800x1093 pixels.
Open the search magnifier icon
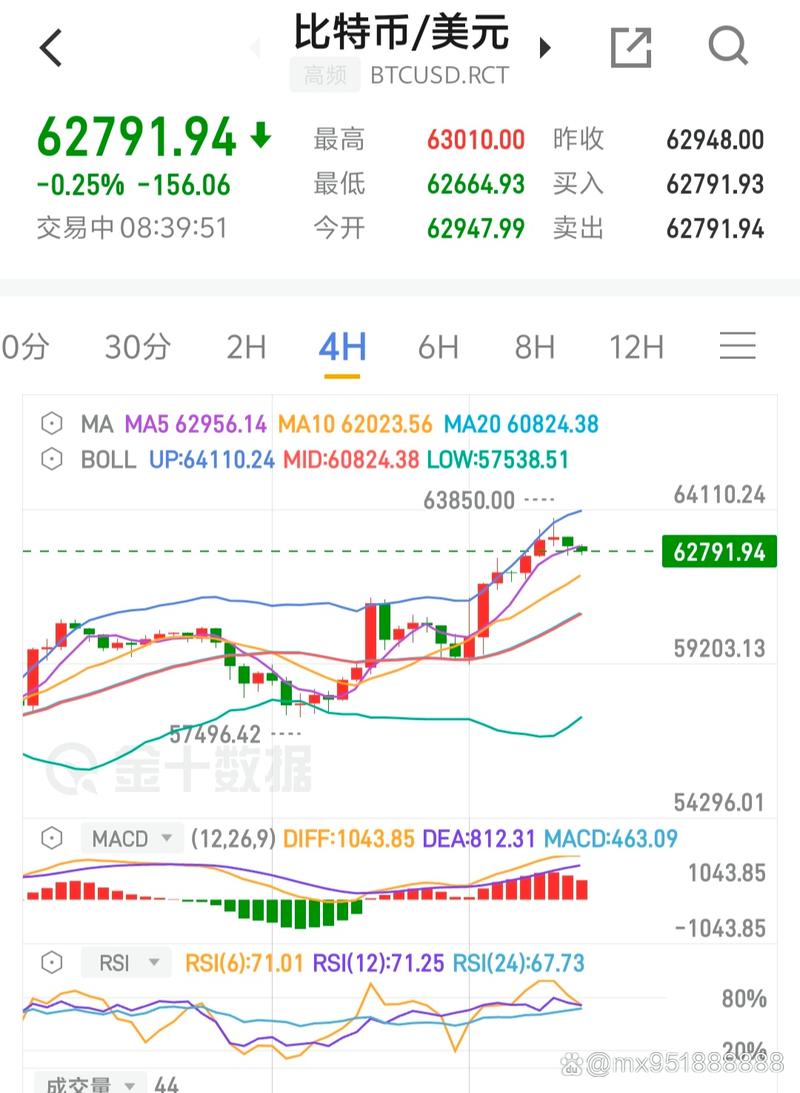(x=728, y=46)
